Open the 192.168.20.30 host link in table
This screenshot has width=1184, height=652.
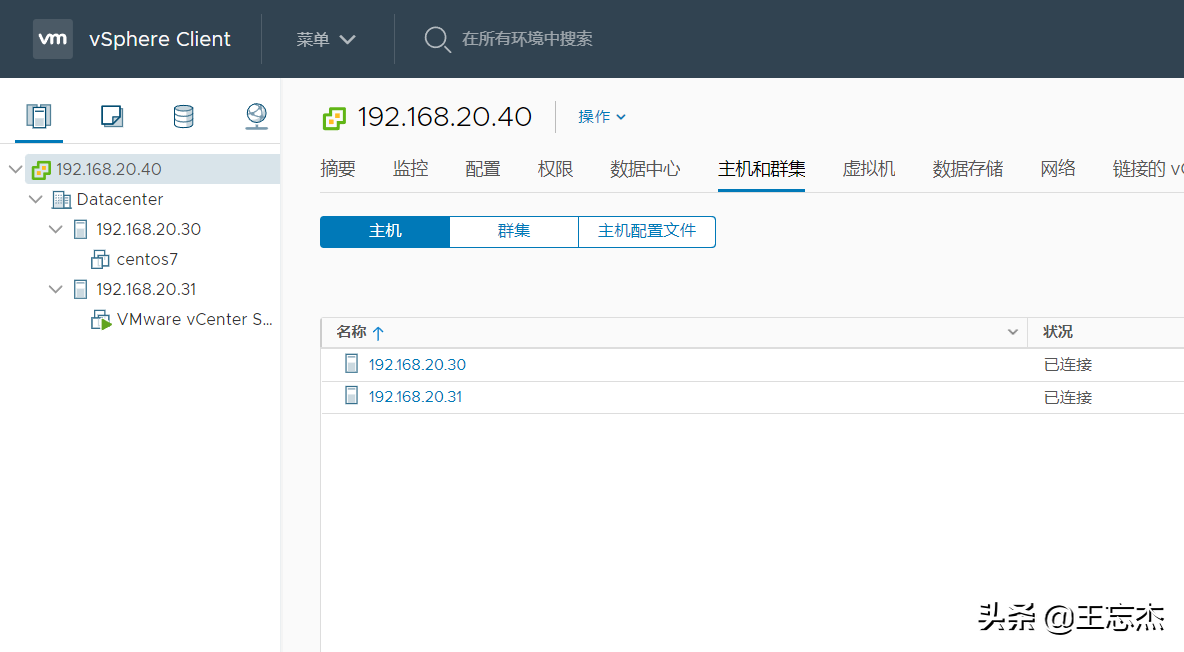click(417, 364)
